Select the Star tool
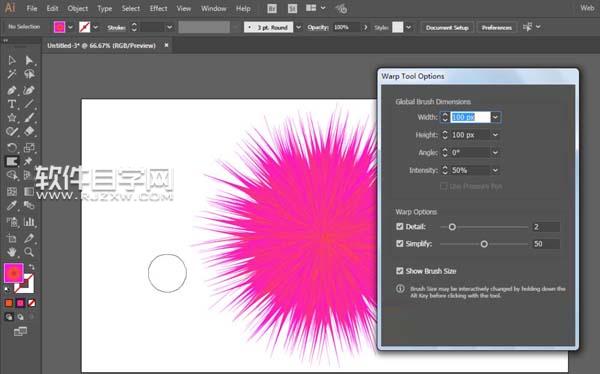600x374 pixels. 12,118
